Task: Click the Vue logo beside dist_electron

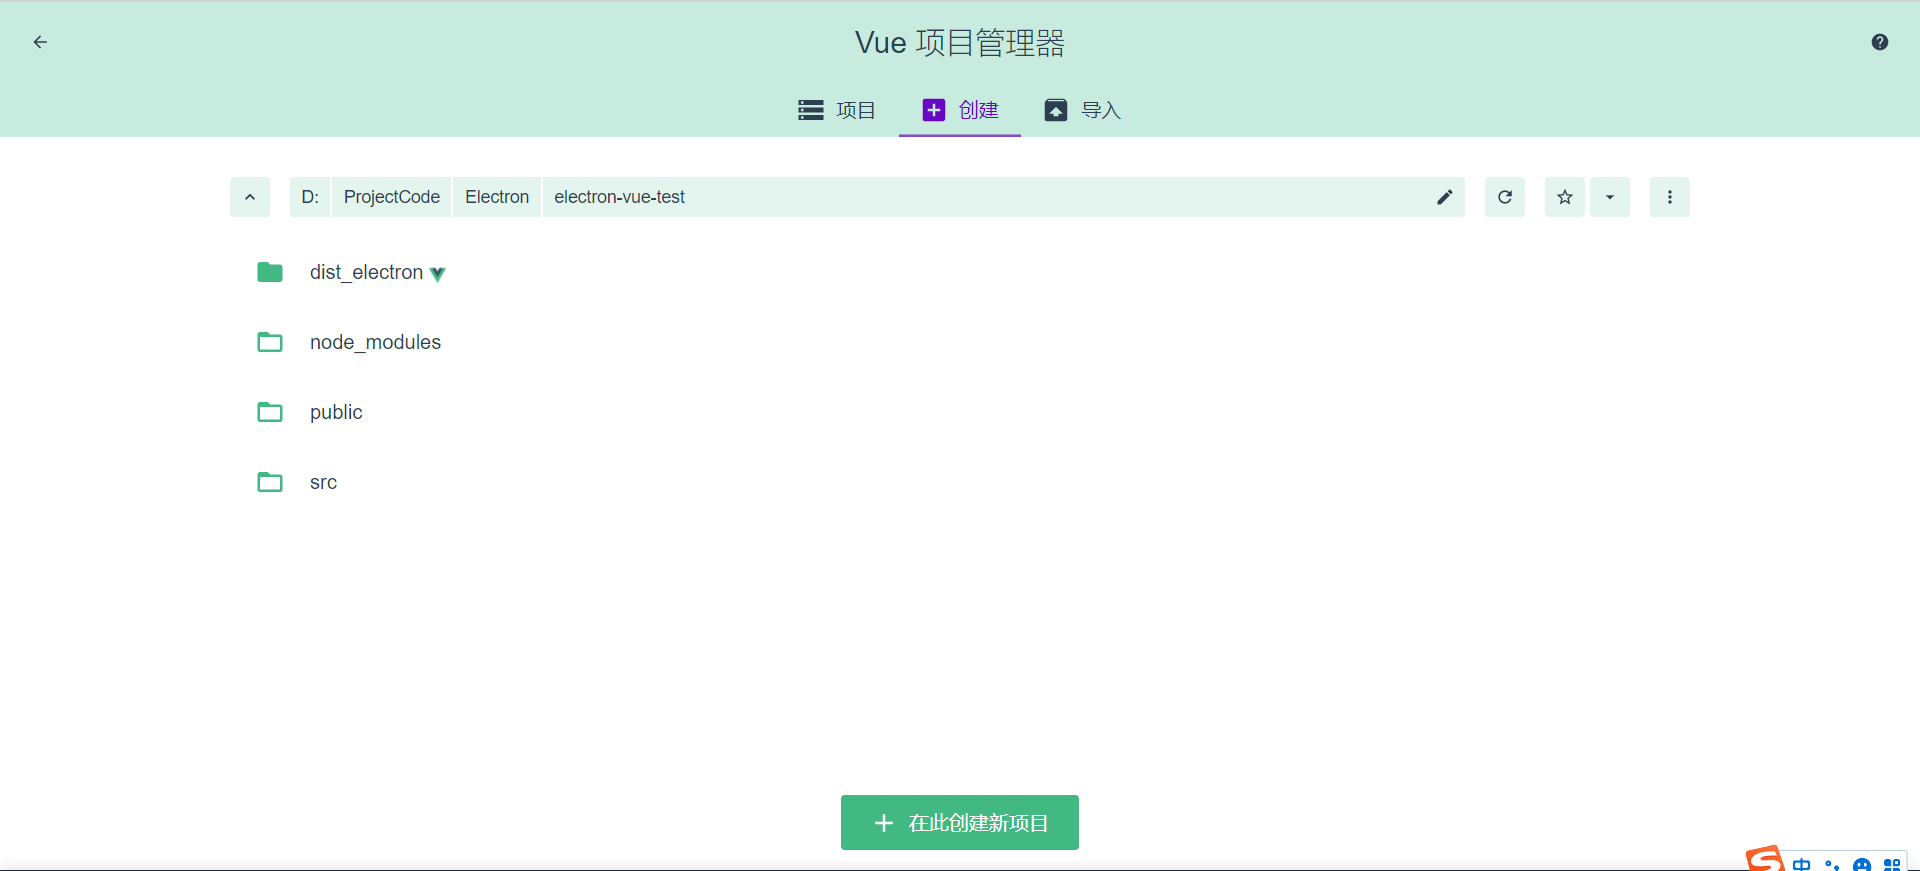Action: [437, 274]
